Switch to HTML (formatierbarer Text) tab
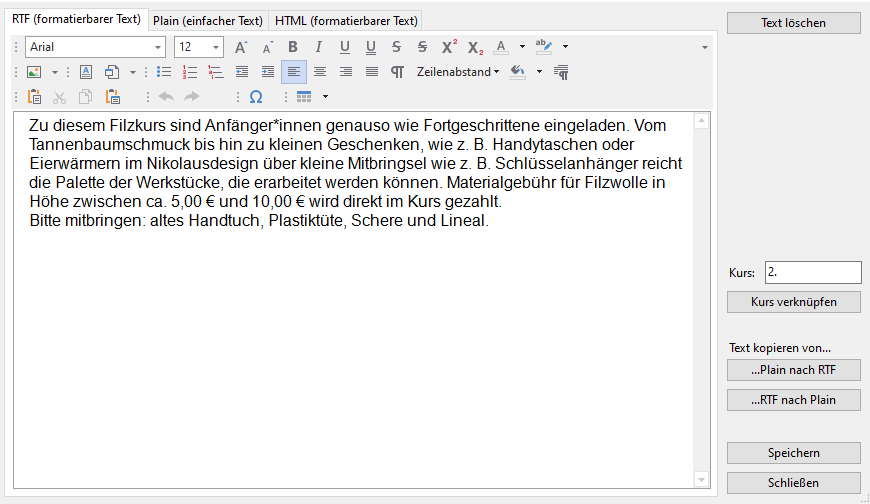This screenshot has width=870, height=504. tap(346, 21)
